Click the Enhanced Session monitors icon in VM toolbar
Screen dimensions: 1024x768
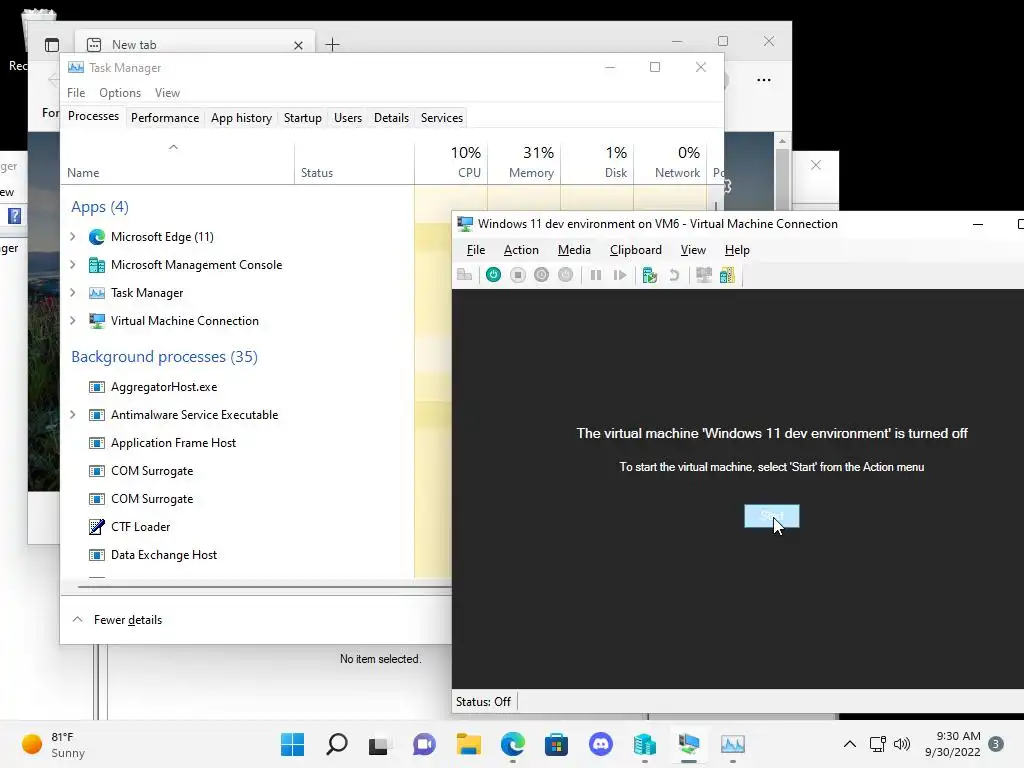pyautogui.click(x=703, y=275)
